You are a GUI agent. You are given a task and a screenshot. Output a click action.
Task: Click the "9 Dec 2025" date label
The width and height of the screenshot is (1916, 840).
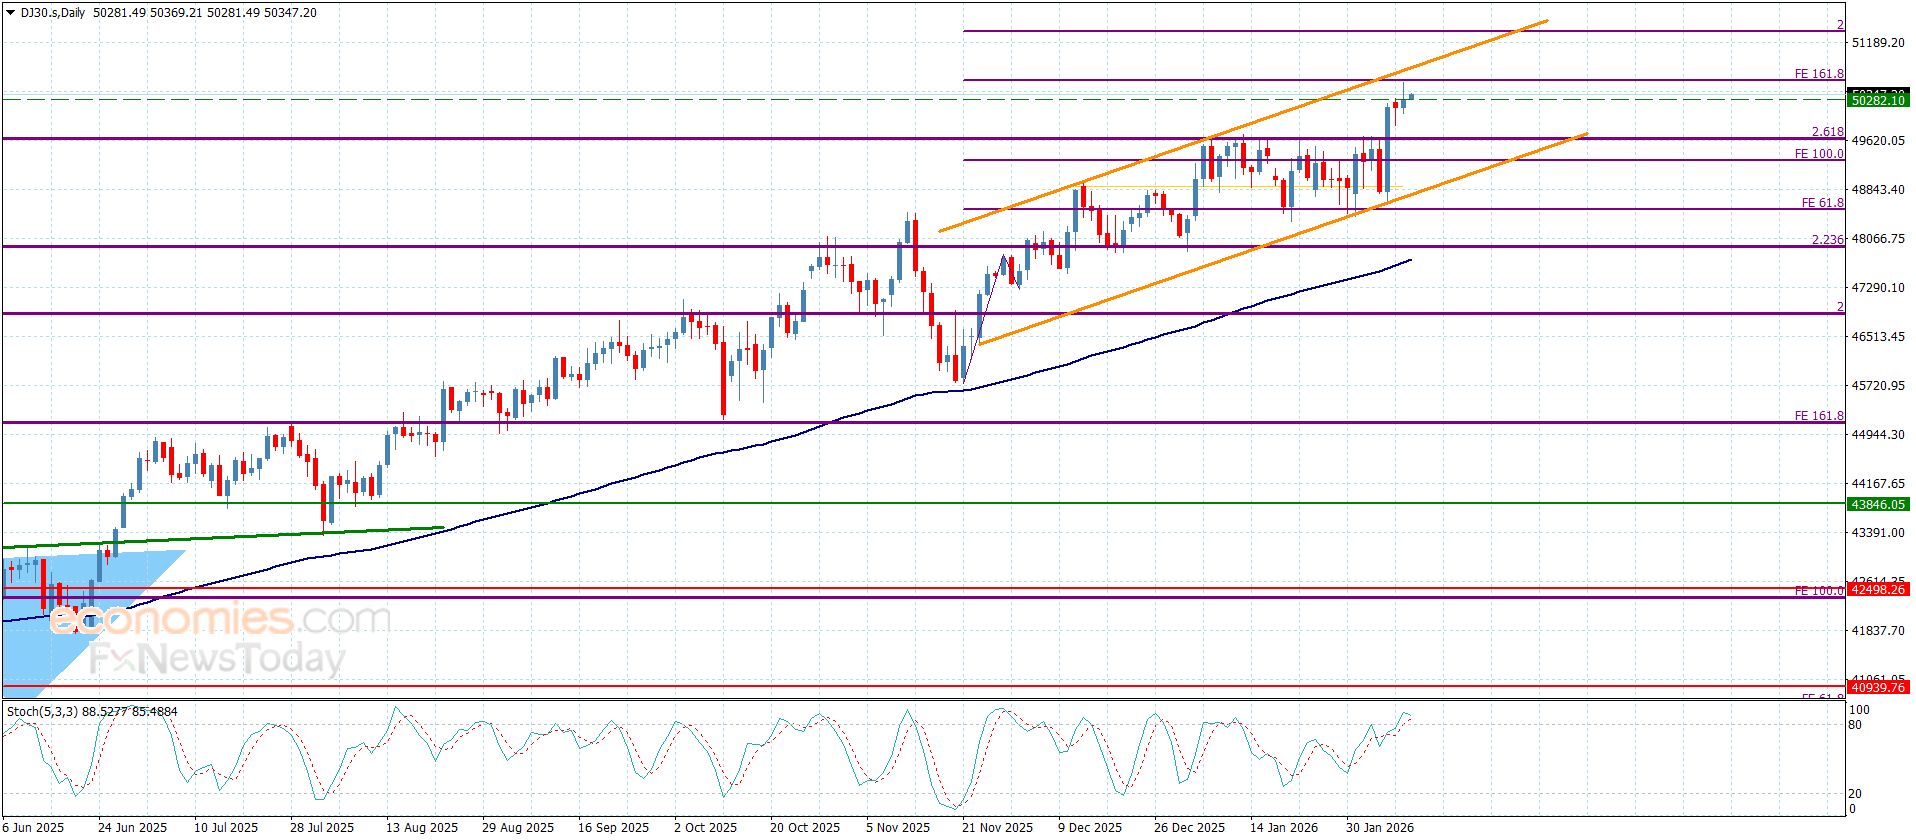pyautogui.click(x=1090, y=828)
